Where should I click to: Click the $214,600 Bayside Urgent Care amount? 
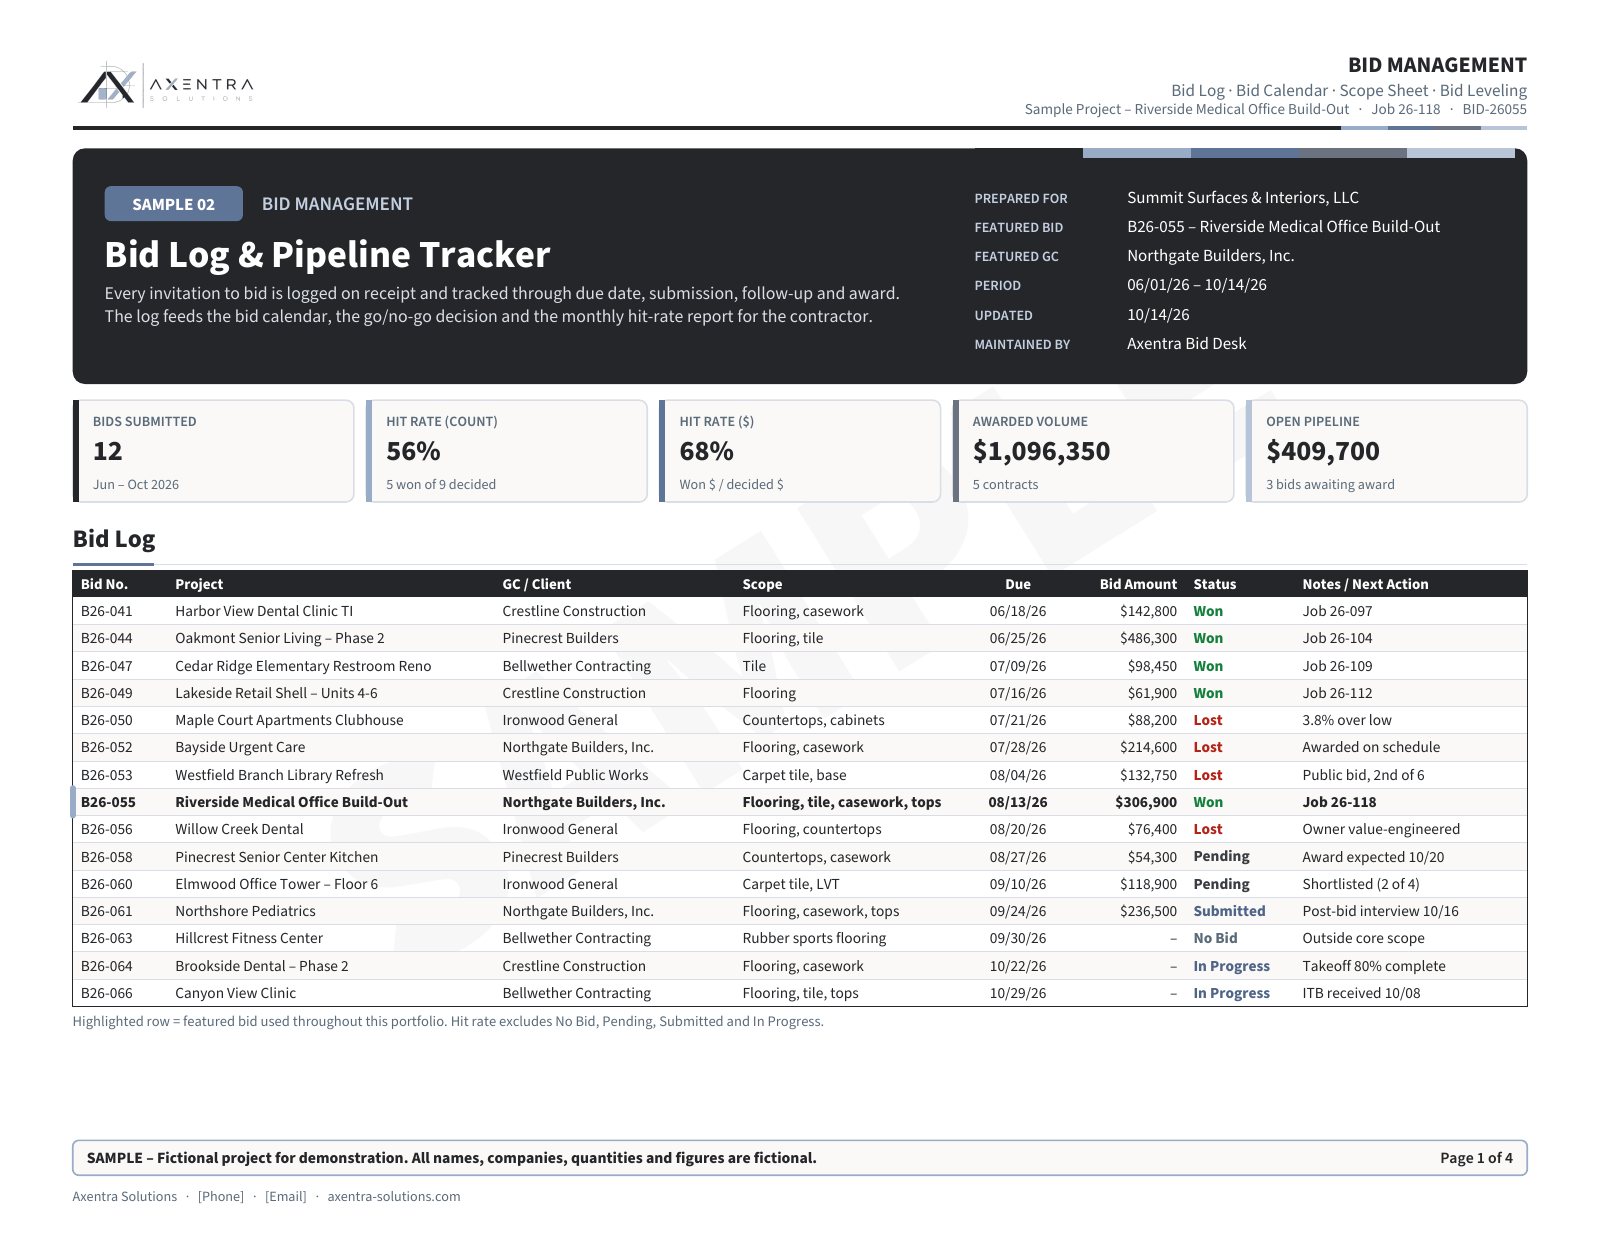point(1148,747)
